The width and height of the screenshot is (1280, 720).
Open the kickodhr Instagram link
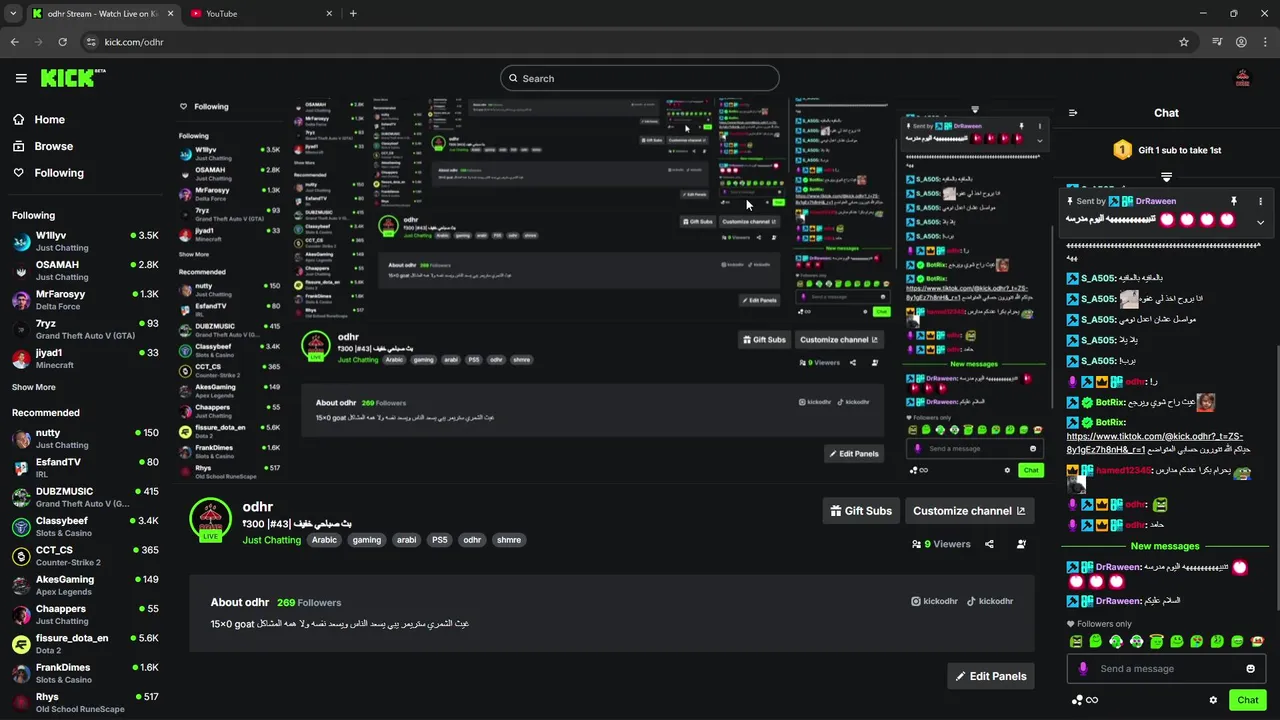(934, 601)
